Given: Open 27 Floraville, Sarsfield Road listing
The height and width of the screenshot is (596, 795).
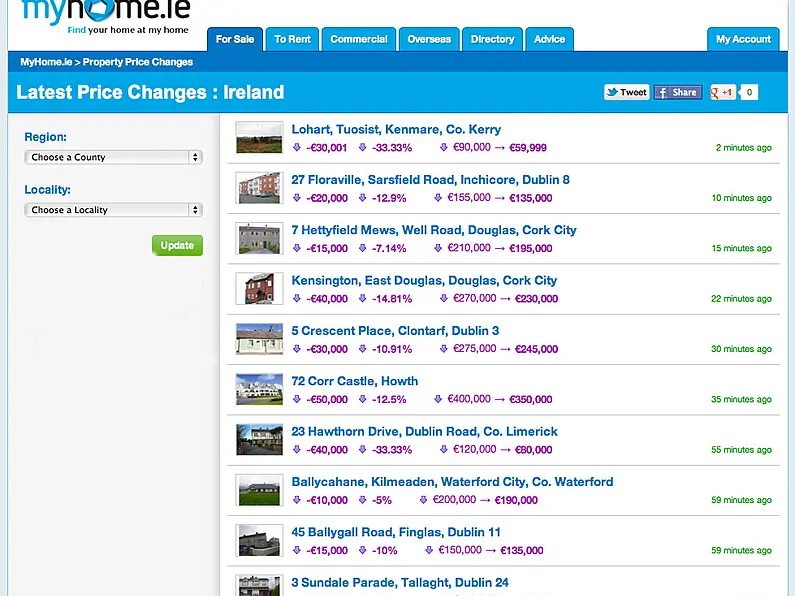Looking at the screenshot, I should (430, 179).
